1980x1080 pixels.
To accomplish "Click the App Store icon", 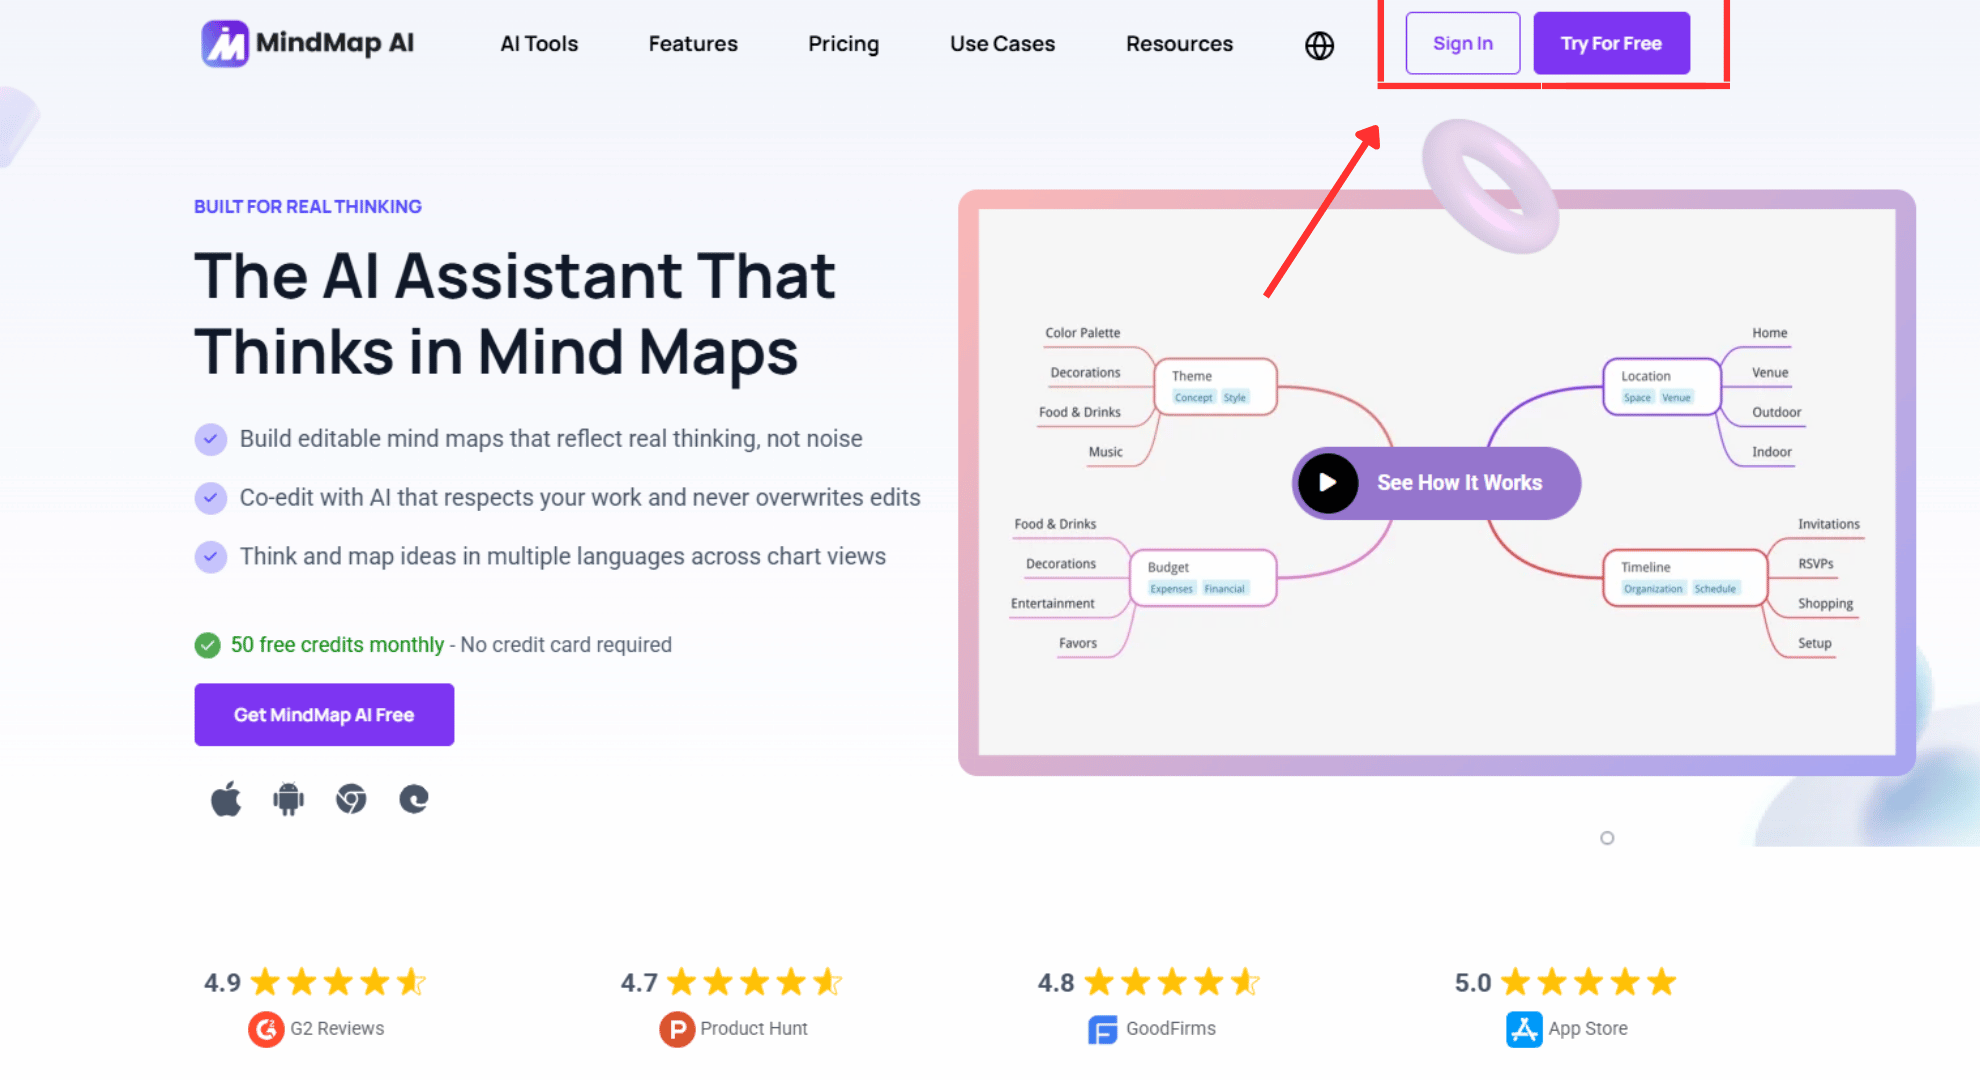I will 1523,1028.
